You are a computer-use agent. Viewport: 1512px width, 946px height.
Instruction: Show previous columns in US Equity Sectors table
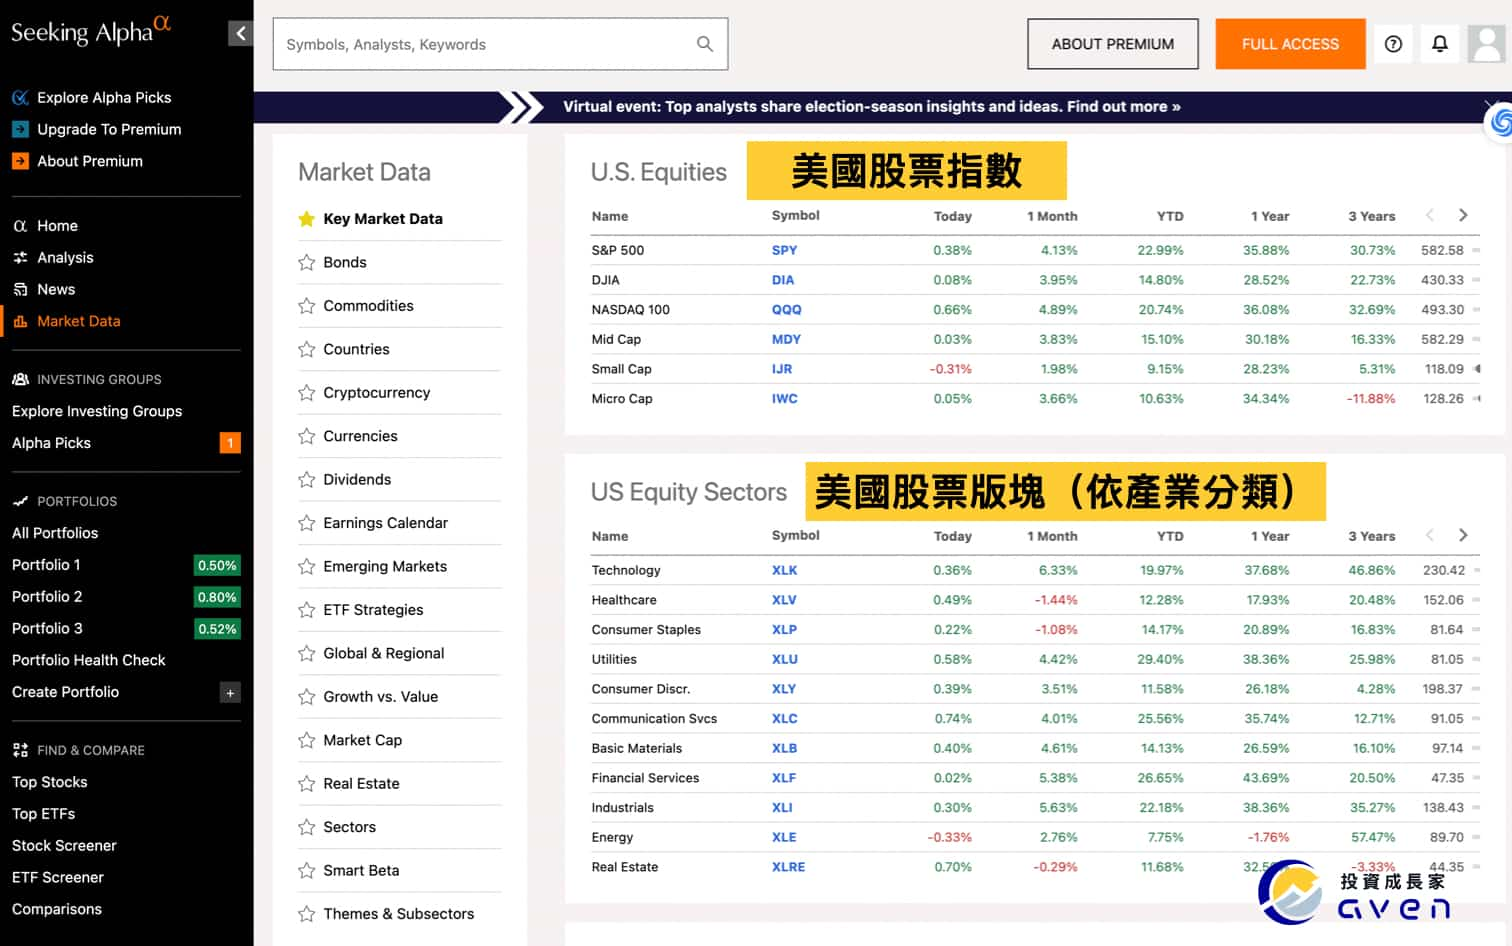[1430, 535]
